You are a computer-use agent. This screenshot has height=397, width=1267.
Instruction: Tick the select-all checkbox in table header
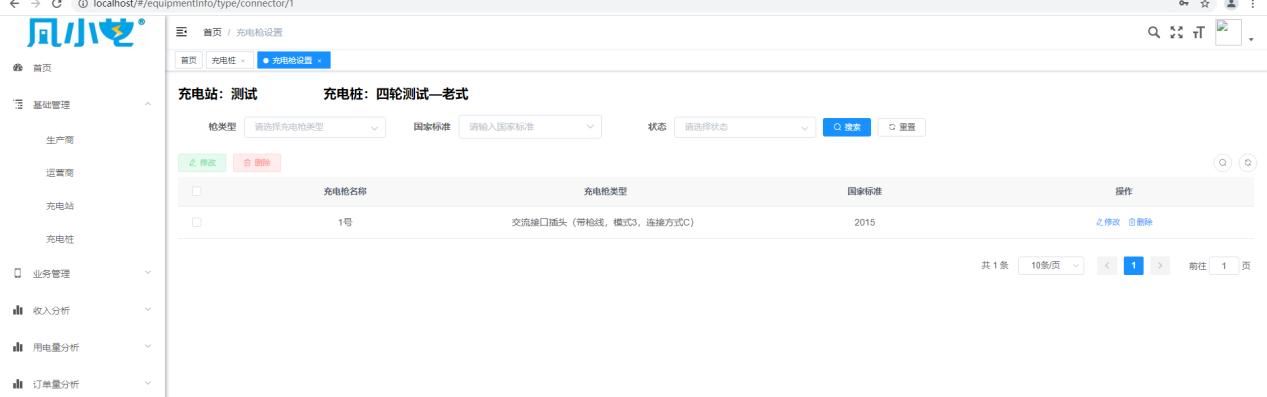pos(197,191)
